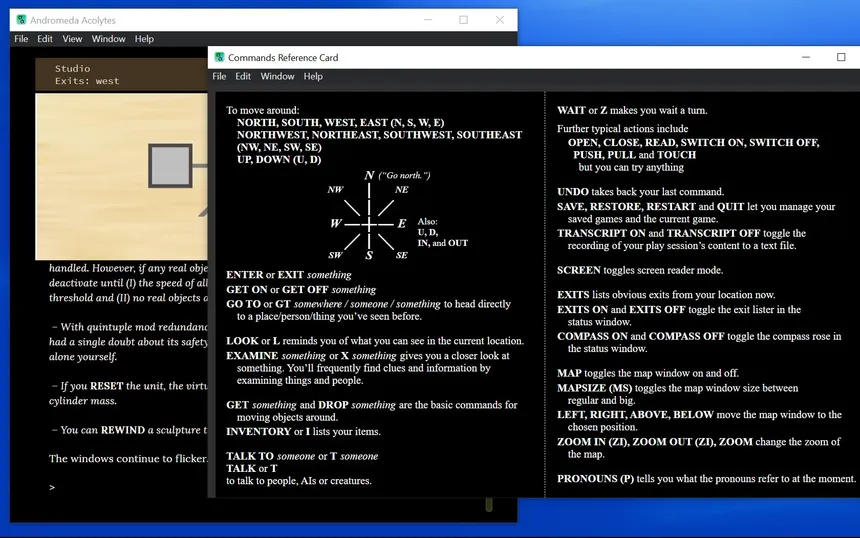This screenshot has height=538, width=860.
Task: Open Edit menu in Commands Reference Card window
Action: 243,76
